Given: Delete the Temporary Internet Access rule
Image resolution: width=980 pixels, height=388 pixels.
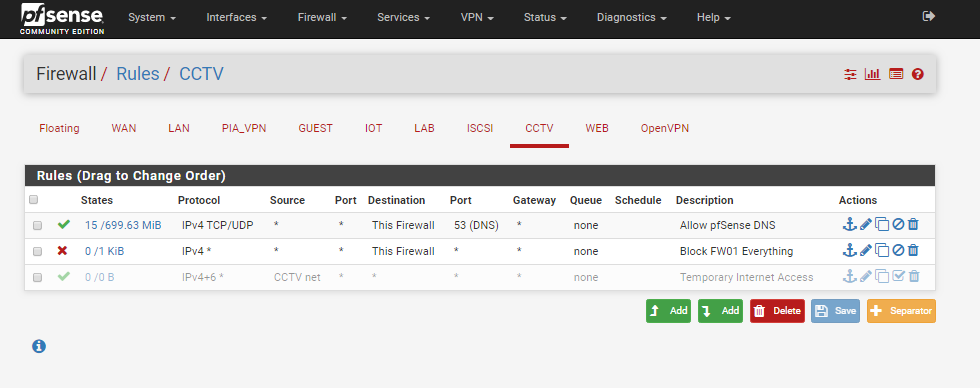Looking at the screenshot, I should click(x=914, y=276).
